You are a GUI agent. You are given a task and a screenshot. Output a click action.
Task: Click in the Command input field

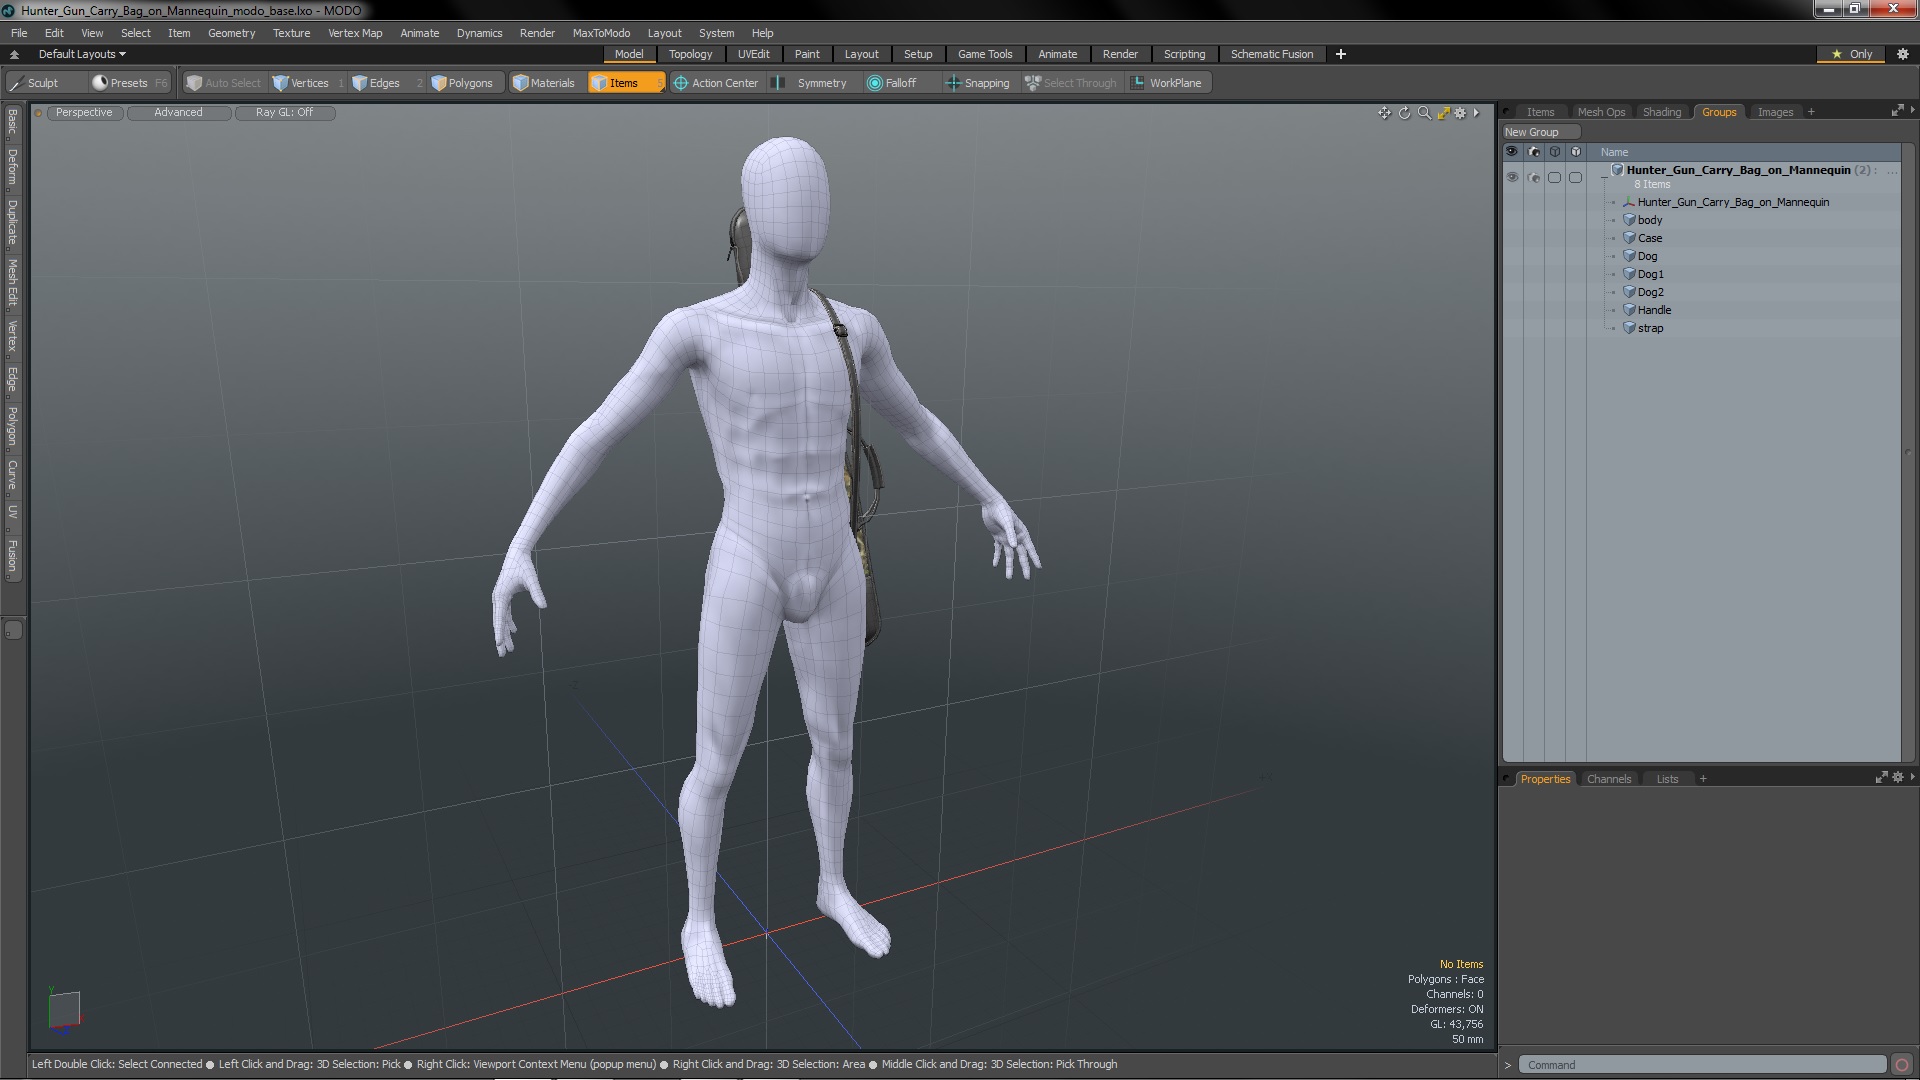pyautogui.click(x=1702, y=1065)
